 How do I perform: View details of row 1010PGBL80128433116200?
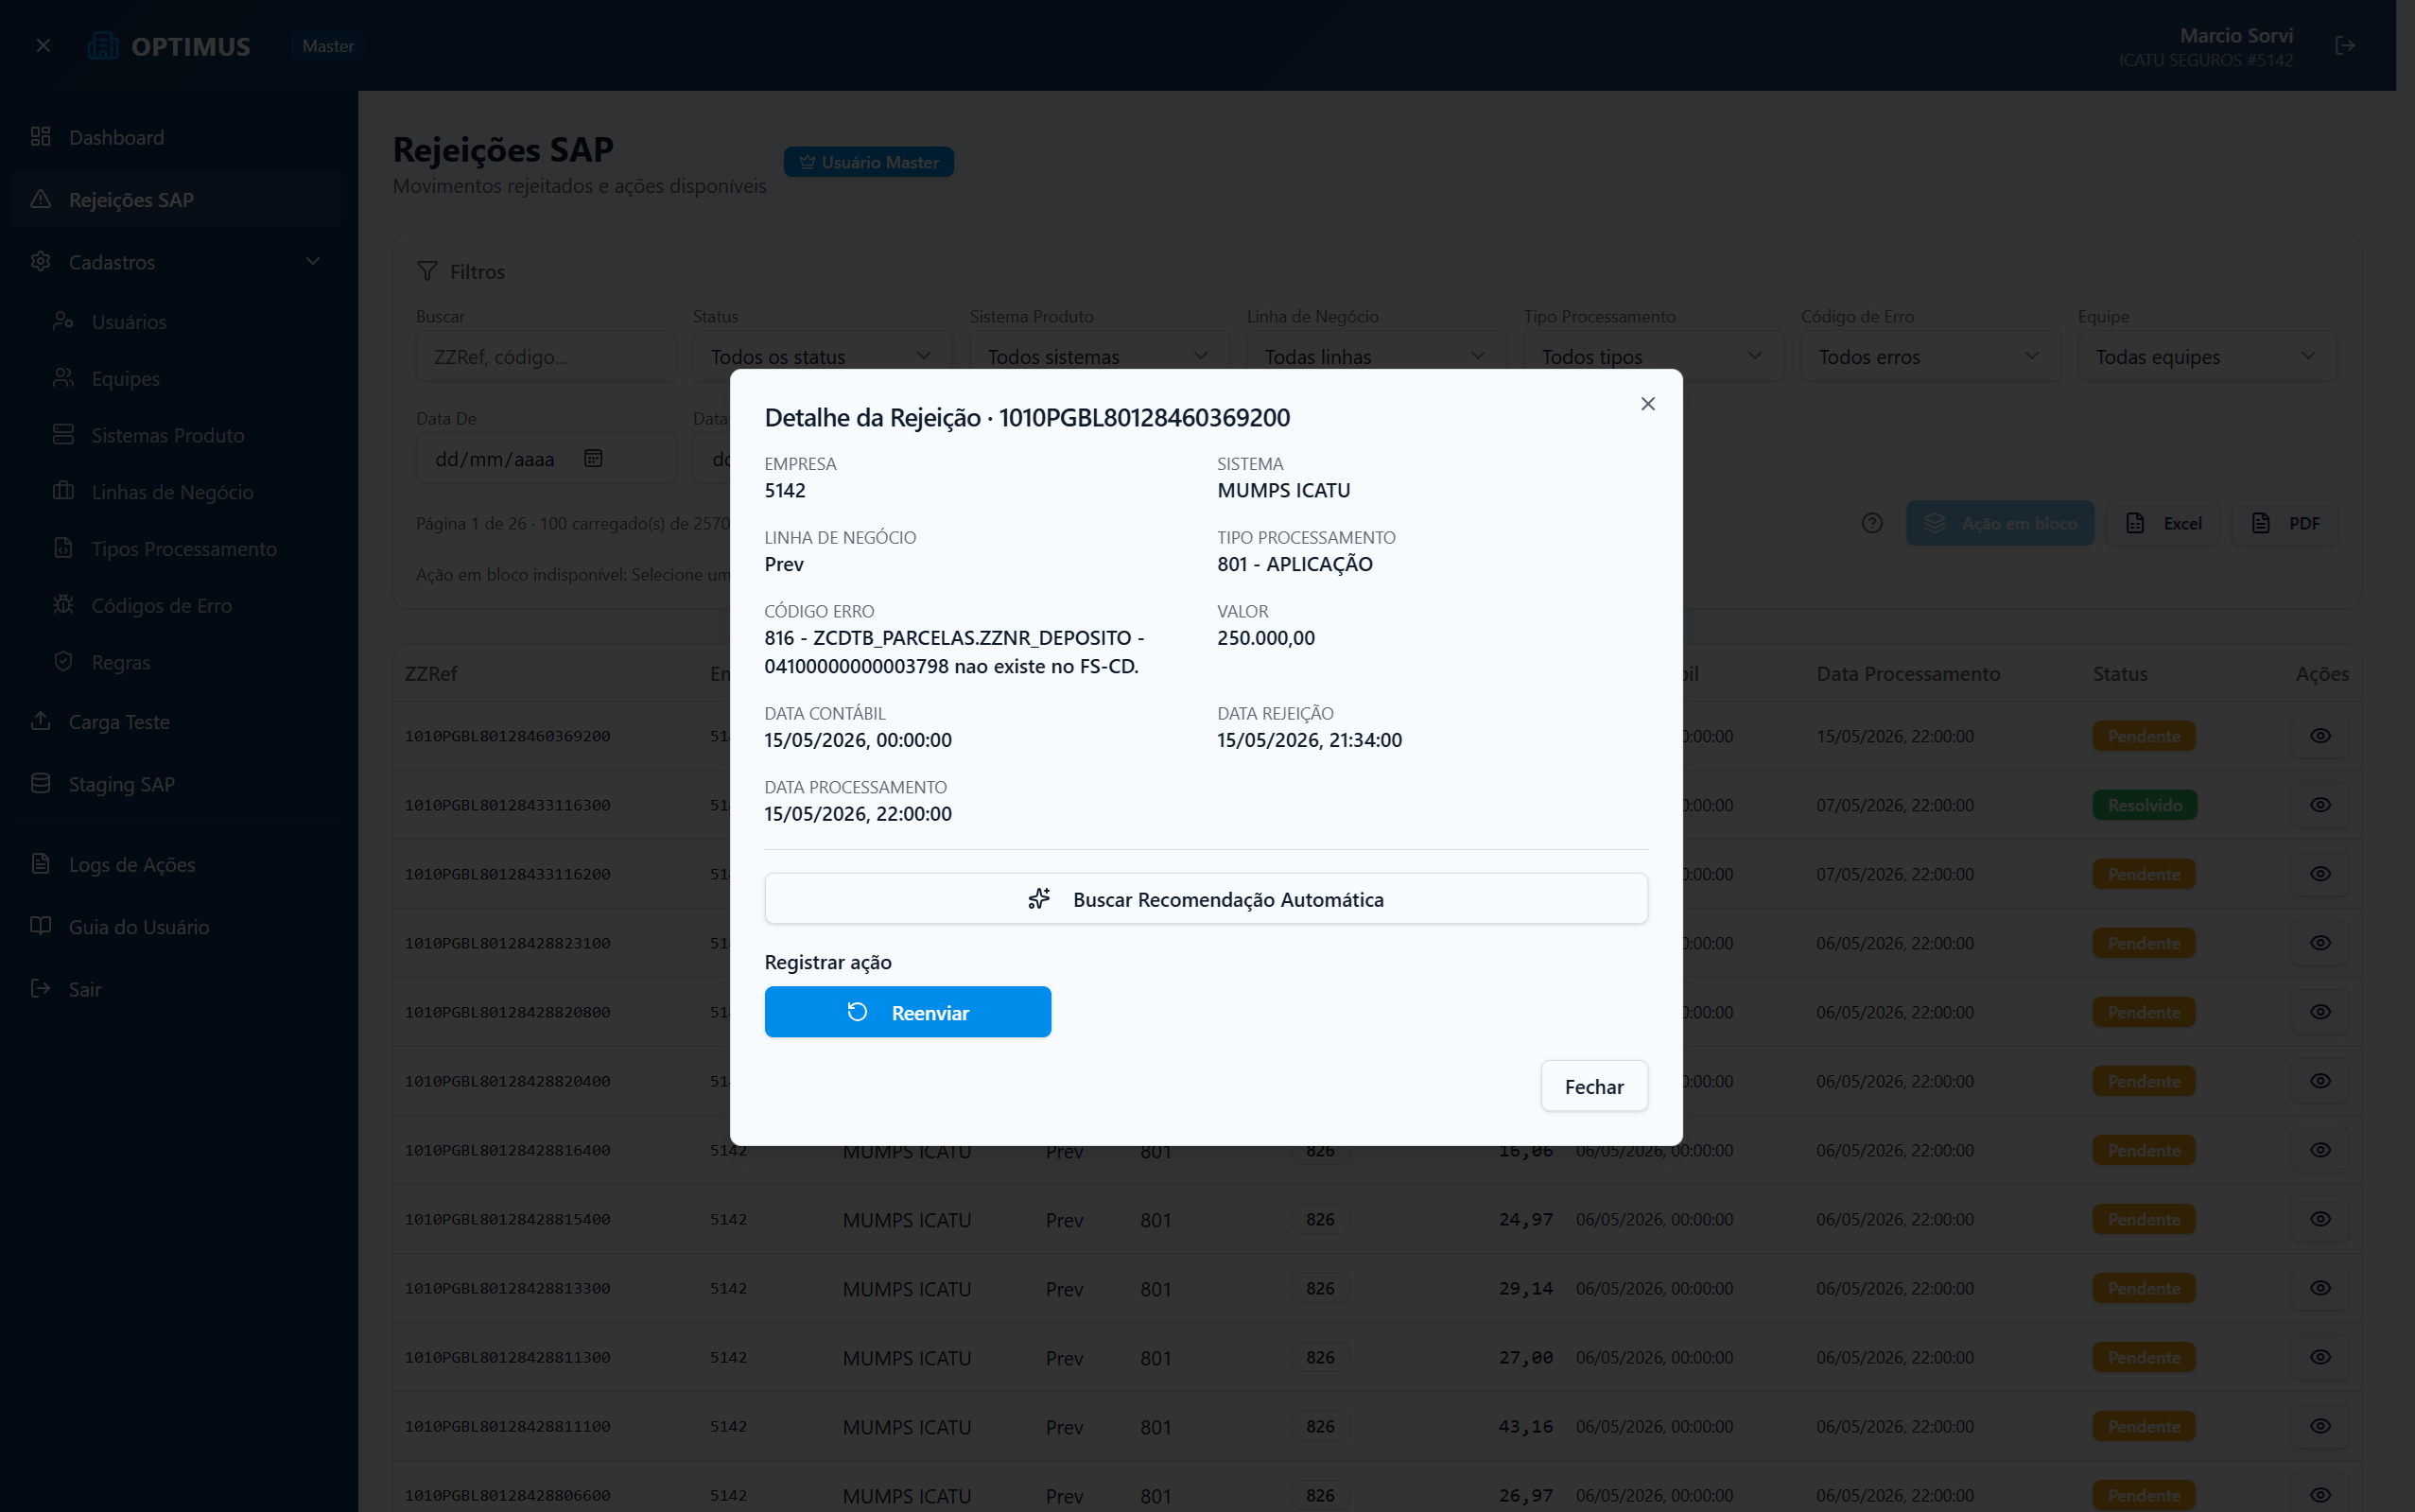click(2320, 874)
